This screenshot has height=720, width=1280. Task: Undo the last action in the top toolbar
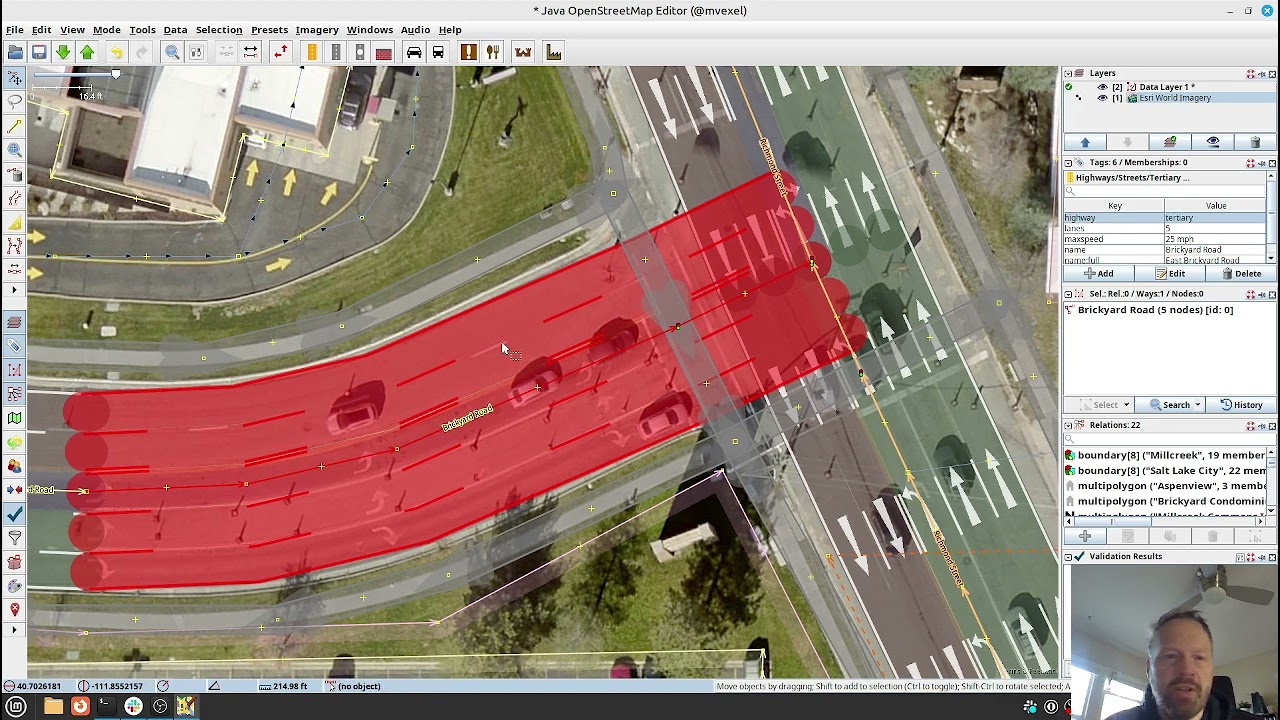(x=116, y=52)
